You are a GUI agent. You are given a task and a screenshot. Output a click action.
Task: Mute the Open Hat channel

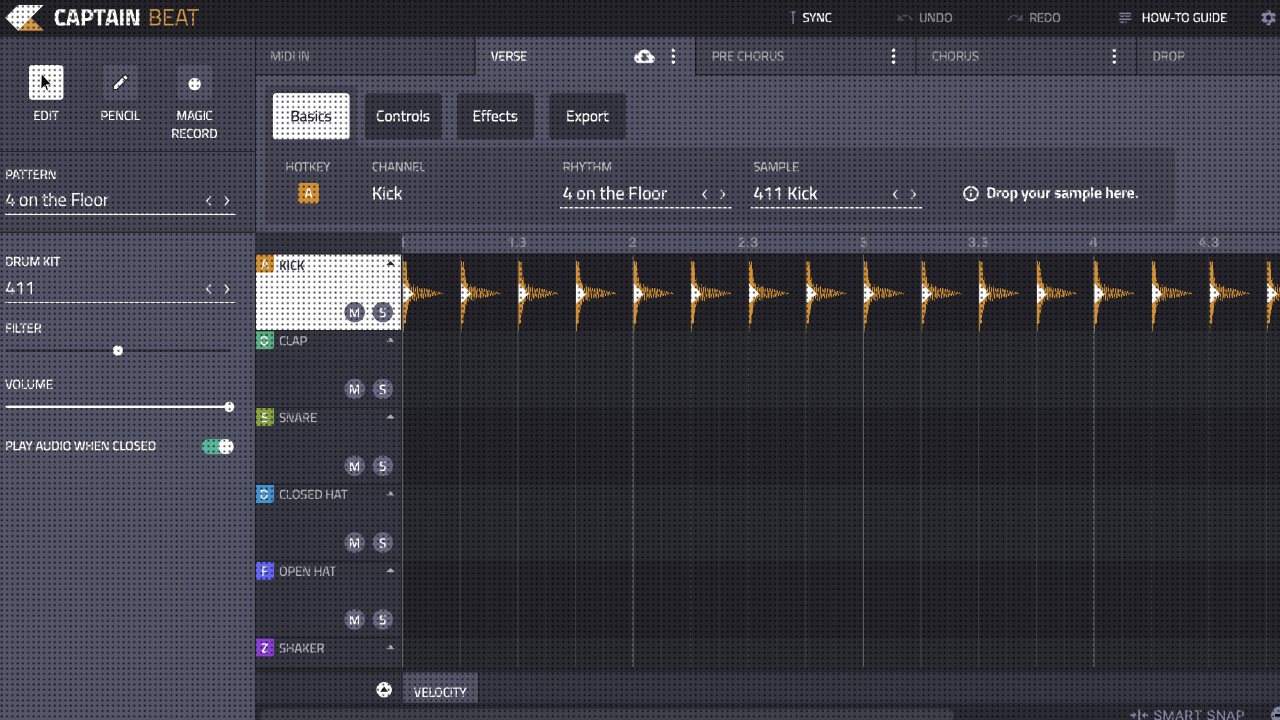354,620
